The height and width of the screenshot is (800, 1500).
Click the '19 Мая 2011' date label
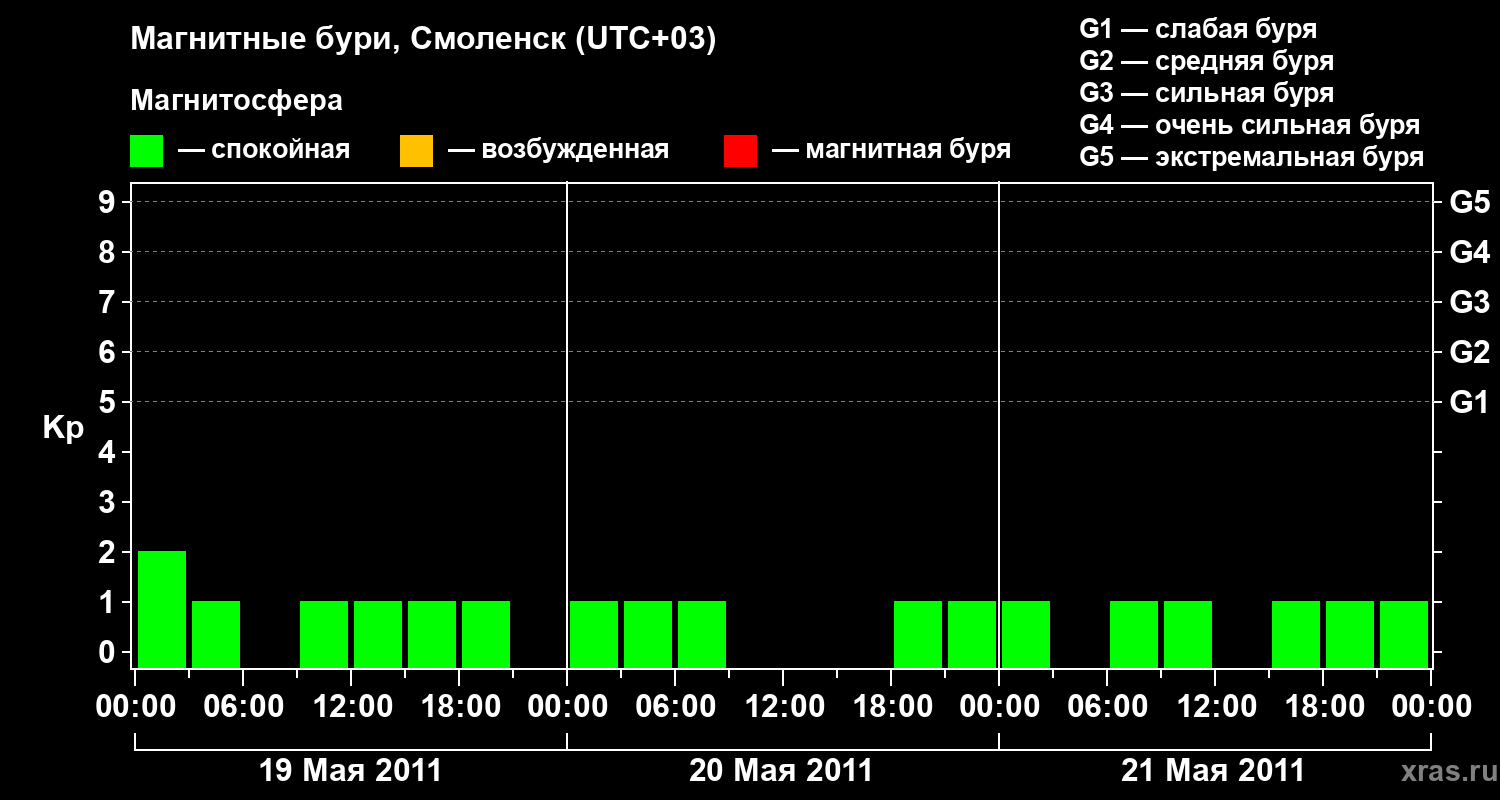[350, 771]
